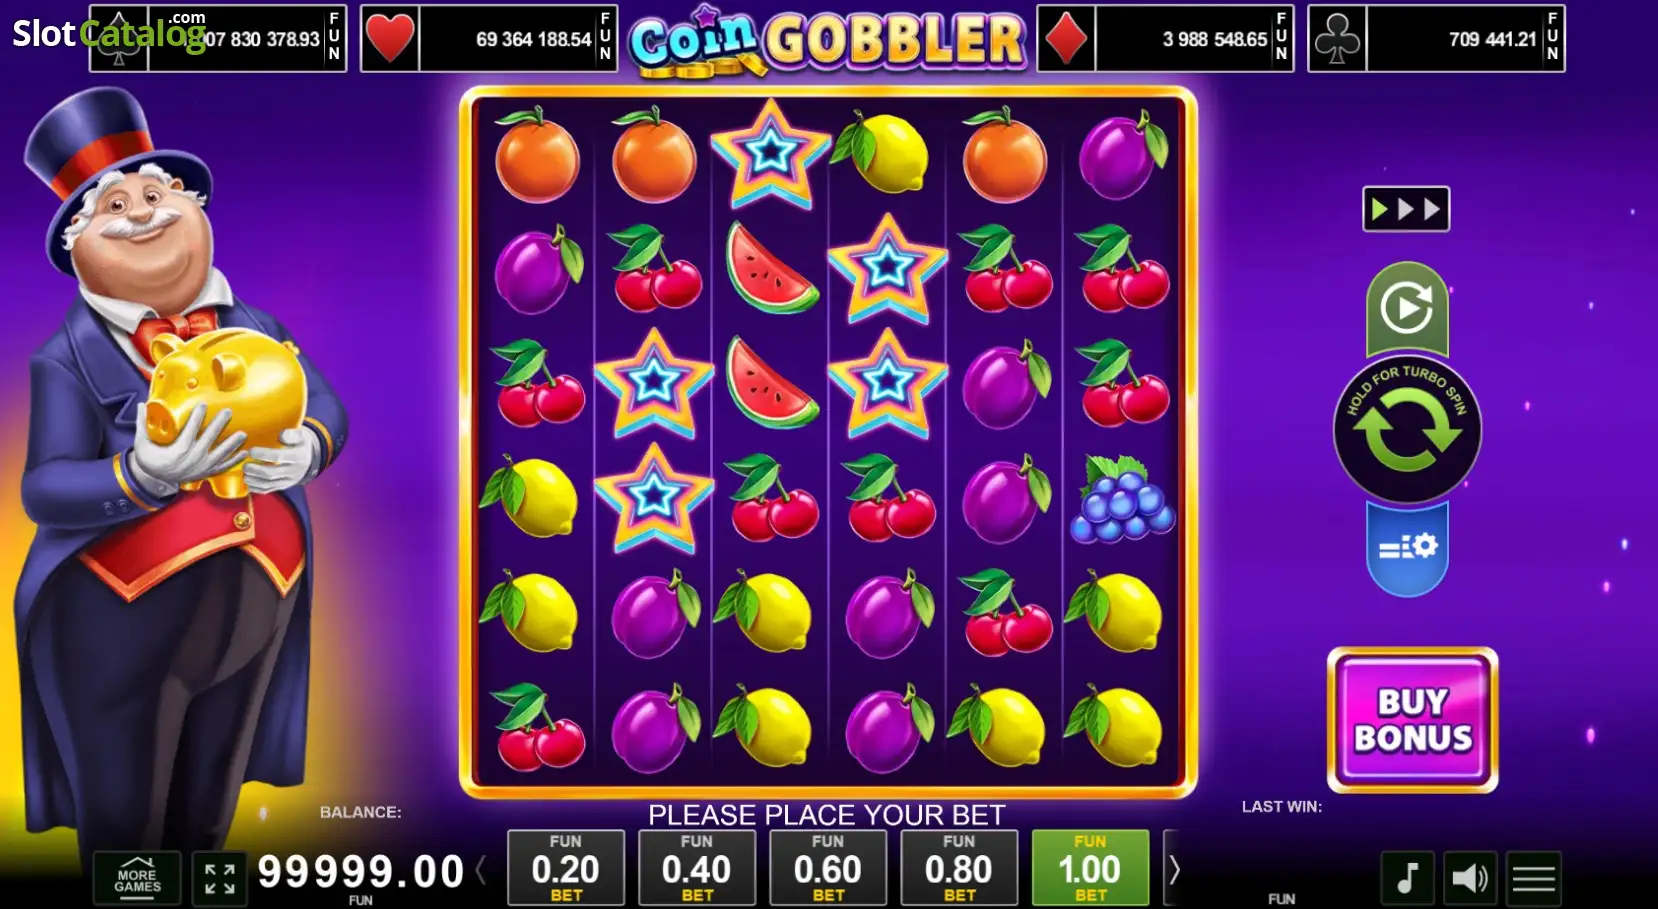This screenshot has width=1658, height=909.
Task: Toggle fullscreen with the arrows icon
Action: click(x=220, y=879)
